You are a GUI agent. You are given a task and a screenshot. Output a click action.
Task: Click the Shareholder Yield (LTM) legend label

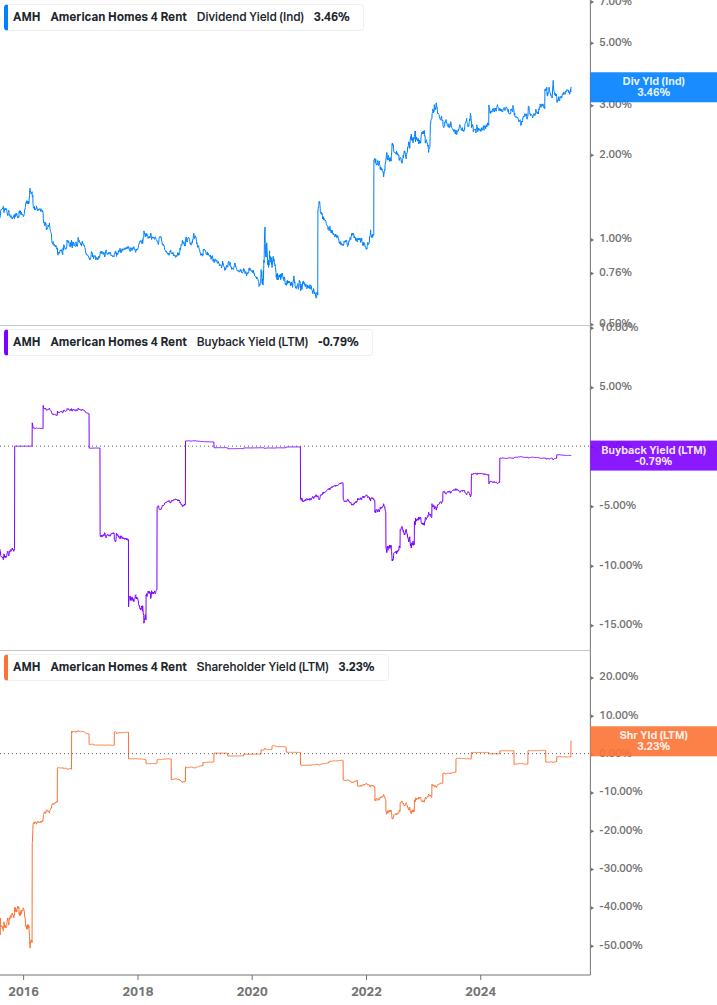[x=262, y=667]
